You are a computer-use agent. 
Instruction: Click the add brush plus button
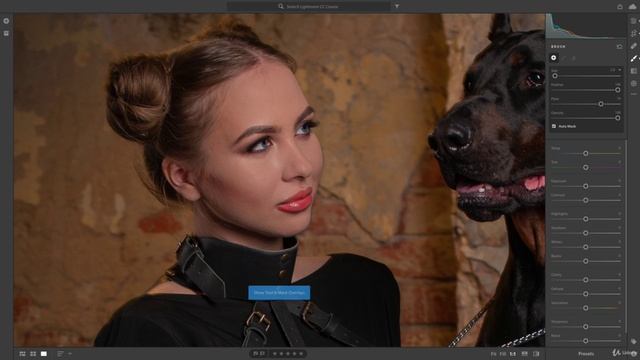[553, 58]
